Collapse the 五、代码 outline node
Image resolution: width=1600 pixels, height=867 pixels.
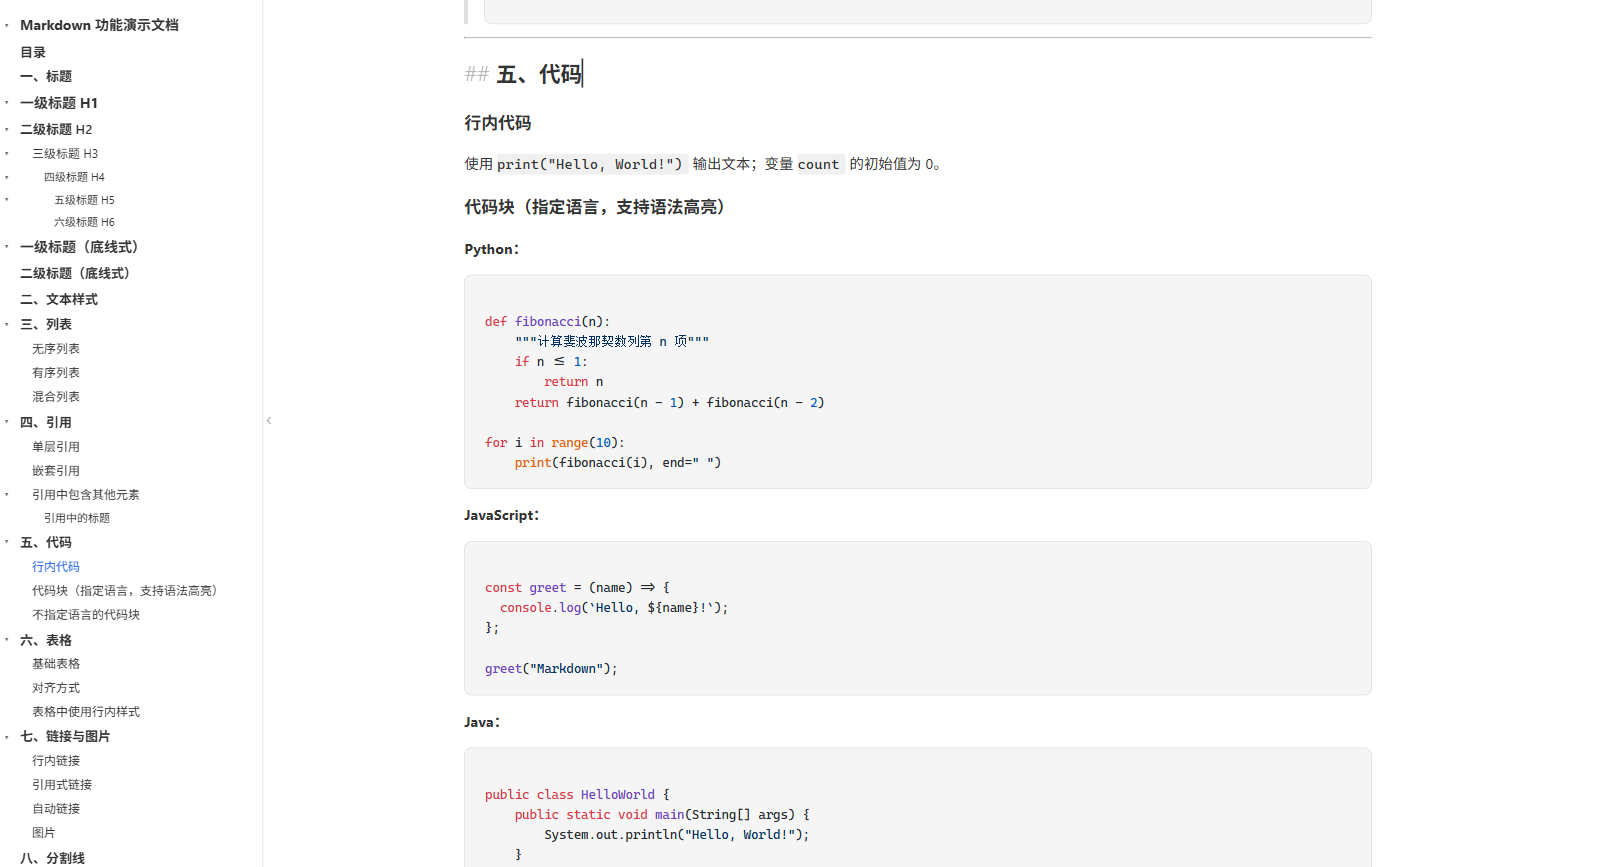(x=7, y=542)
